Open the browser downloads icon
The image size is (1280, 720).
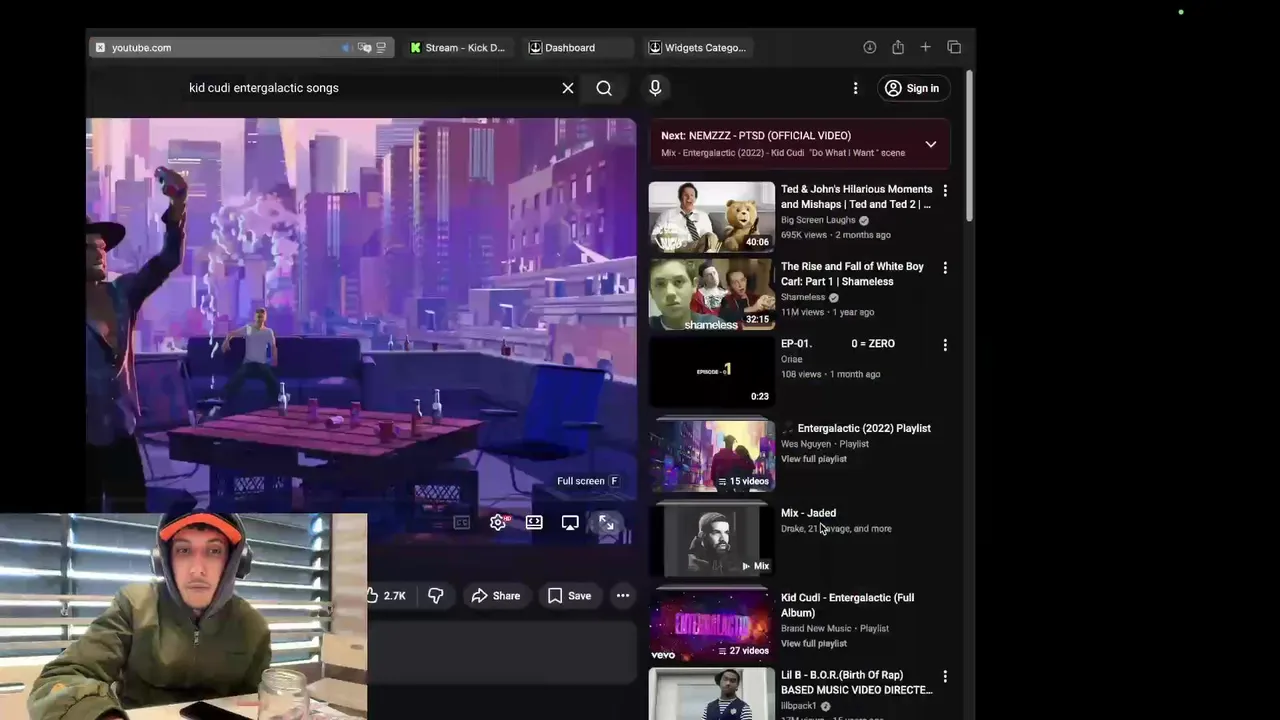(x=870, y=47)
